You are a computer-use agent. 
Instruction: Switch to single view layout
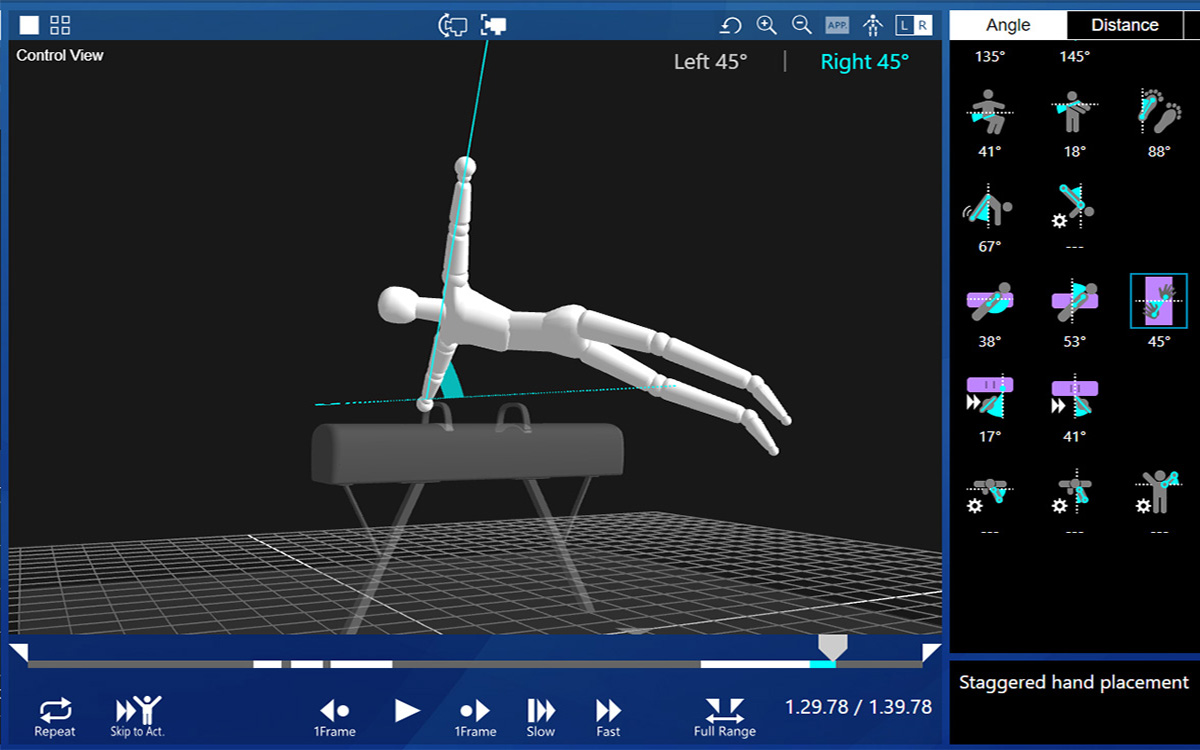pos(30,25)
